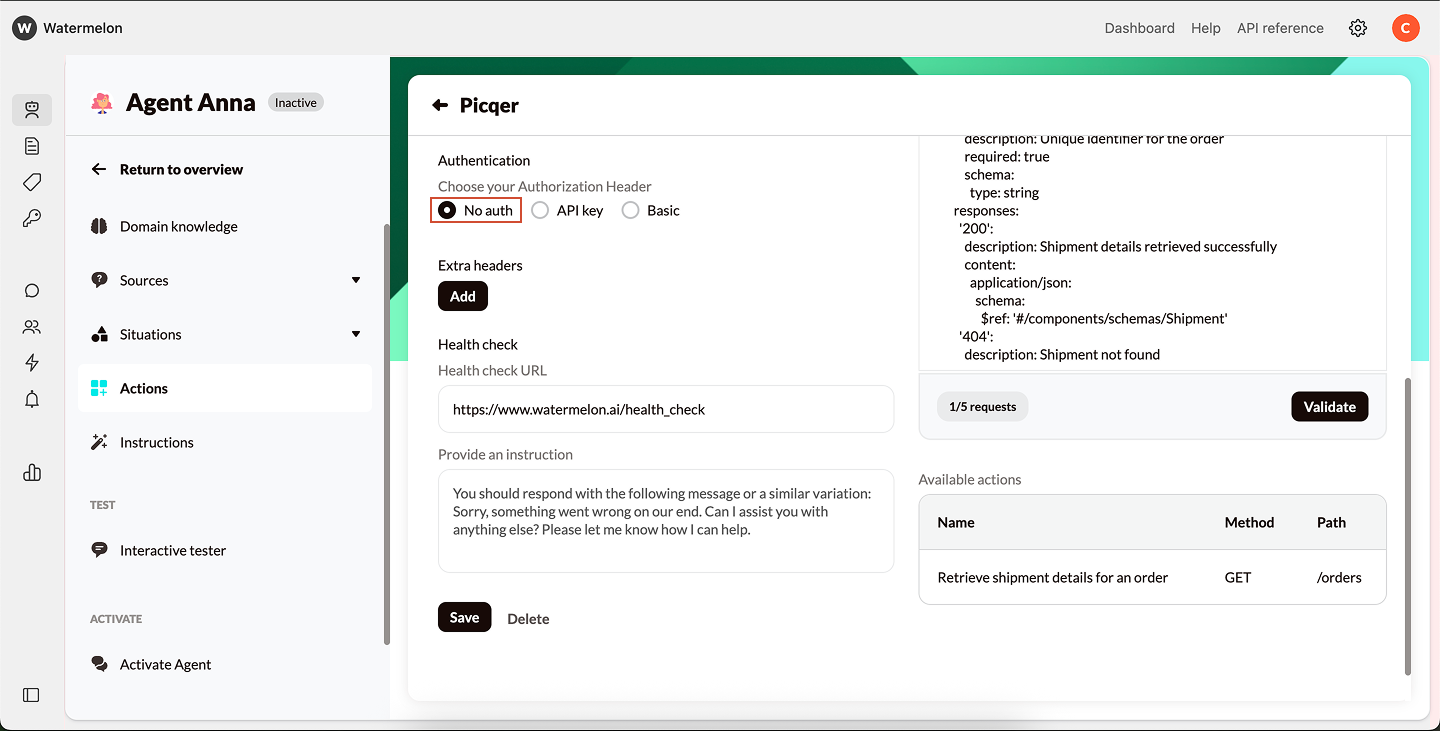Select the documents icon in the left sidebar
Screen dimensions: 1440x731
point(31,145)
